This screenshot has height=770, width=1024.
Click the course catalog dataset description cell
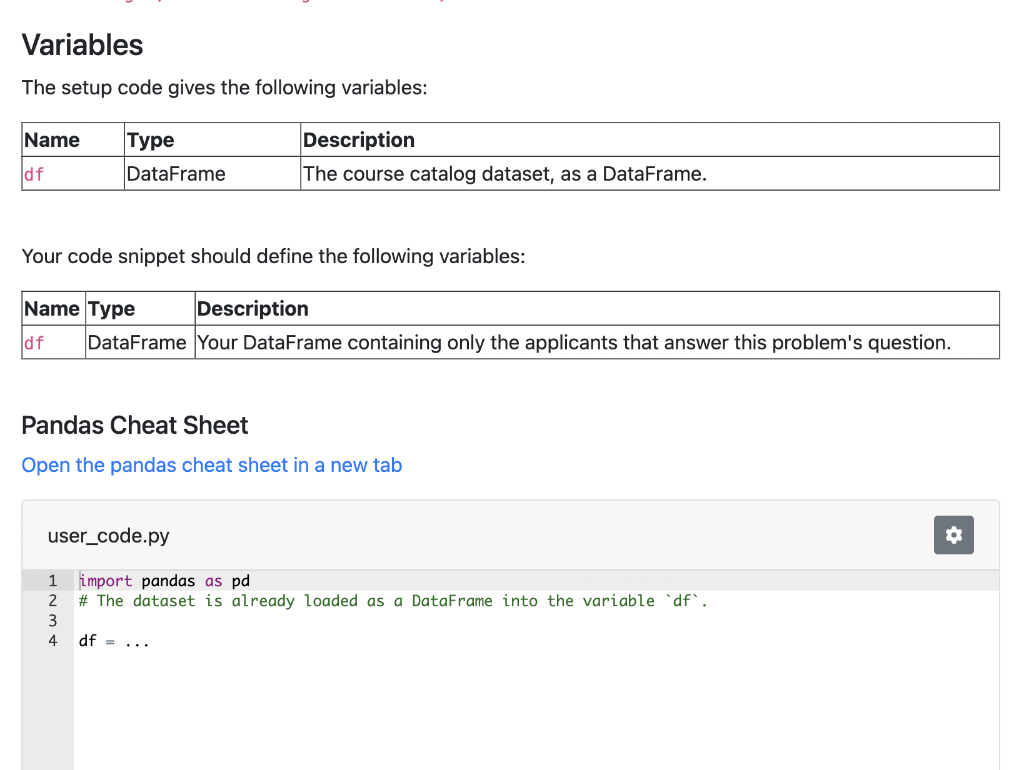[x=504, y=174]
